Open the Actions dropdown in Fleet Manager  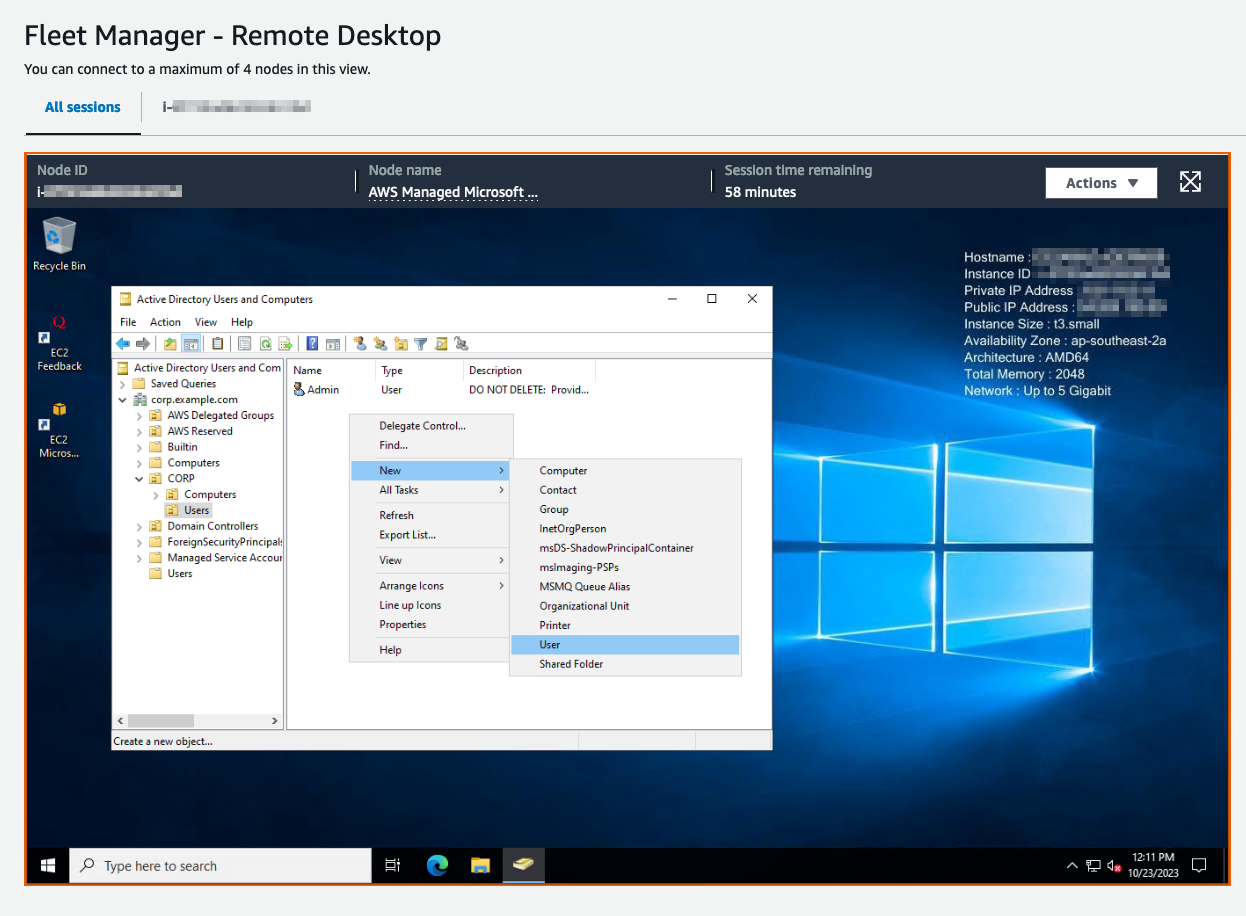[1100, 183]
